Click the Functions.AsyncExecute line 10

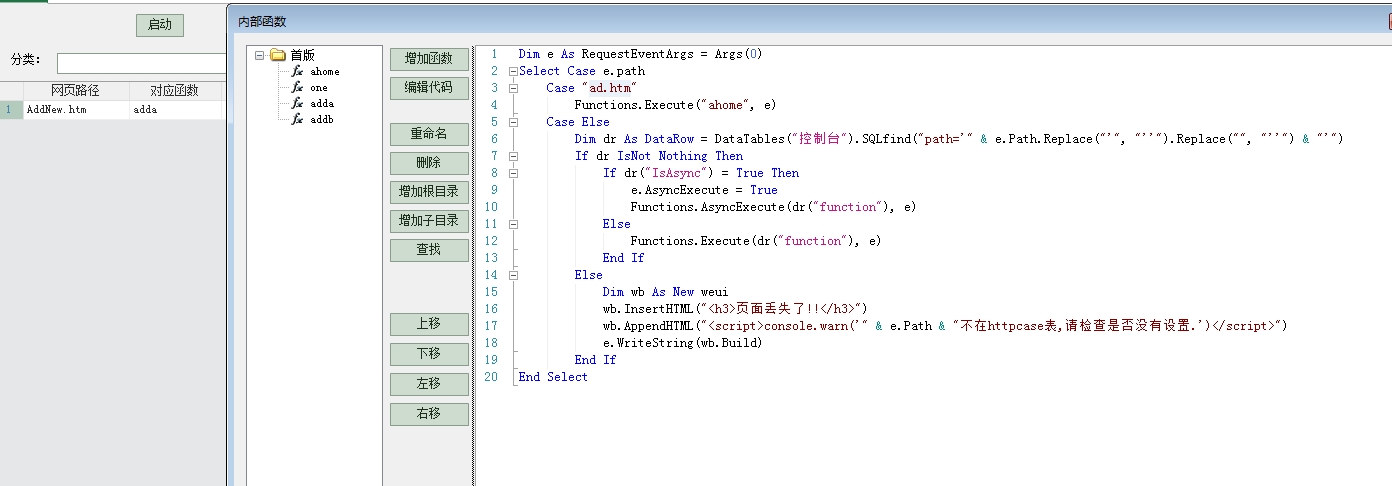click(x=773, y=207)
